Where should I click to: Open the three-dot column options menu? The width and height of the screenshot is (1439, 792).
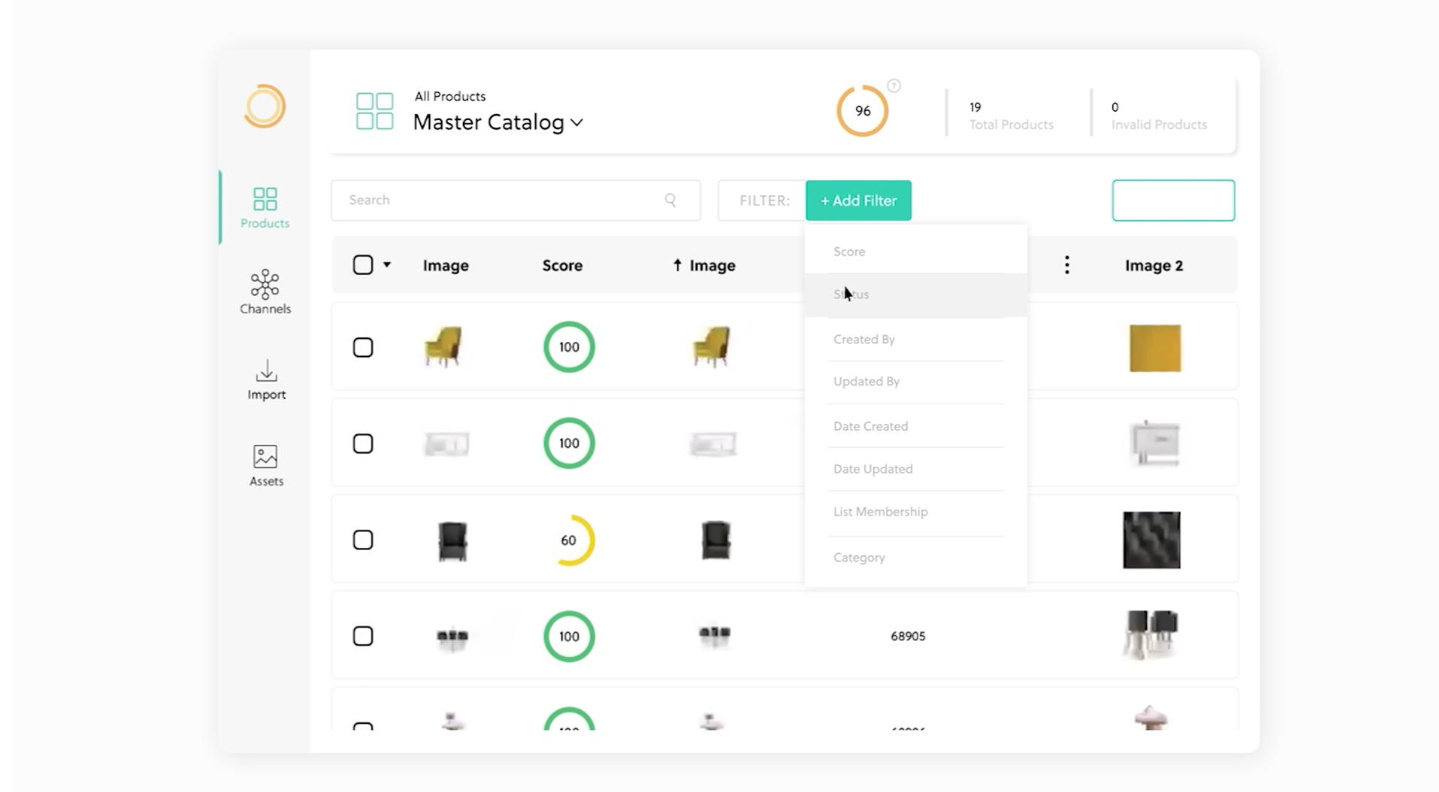pos(1067,264)
